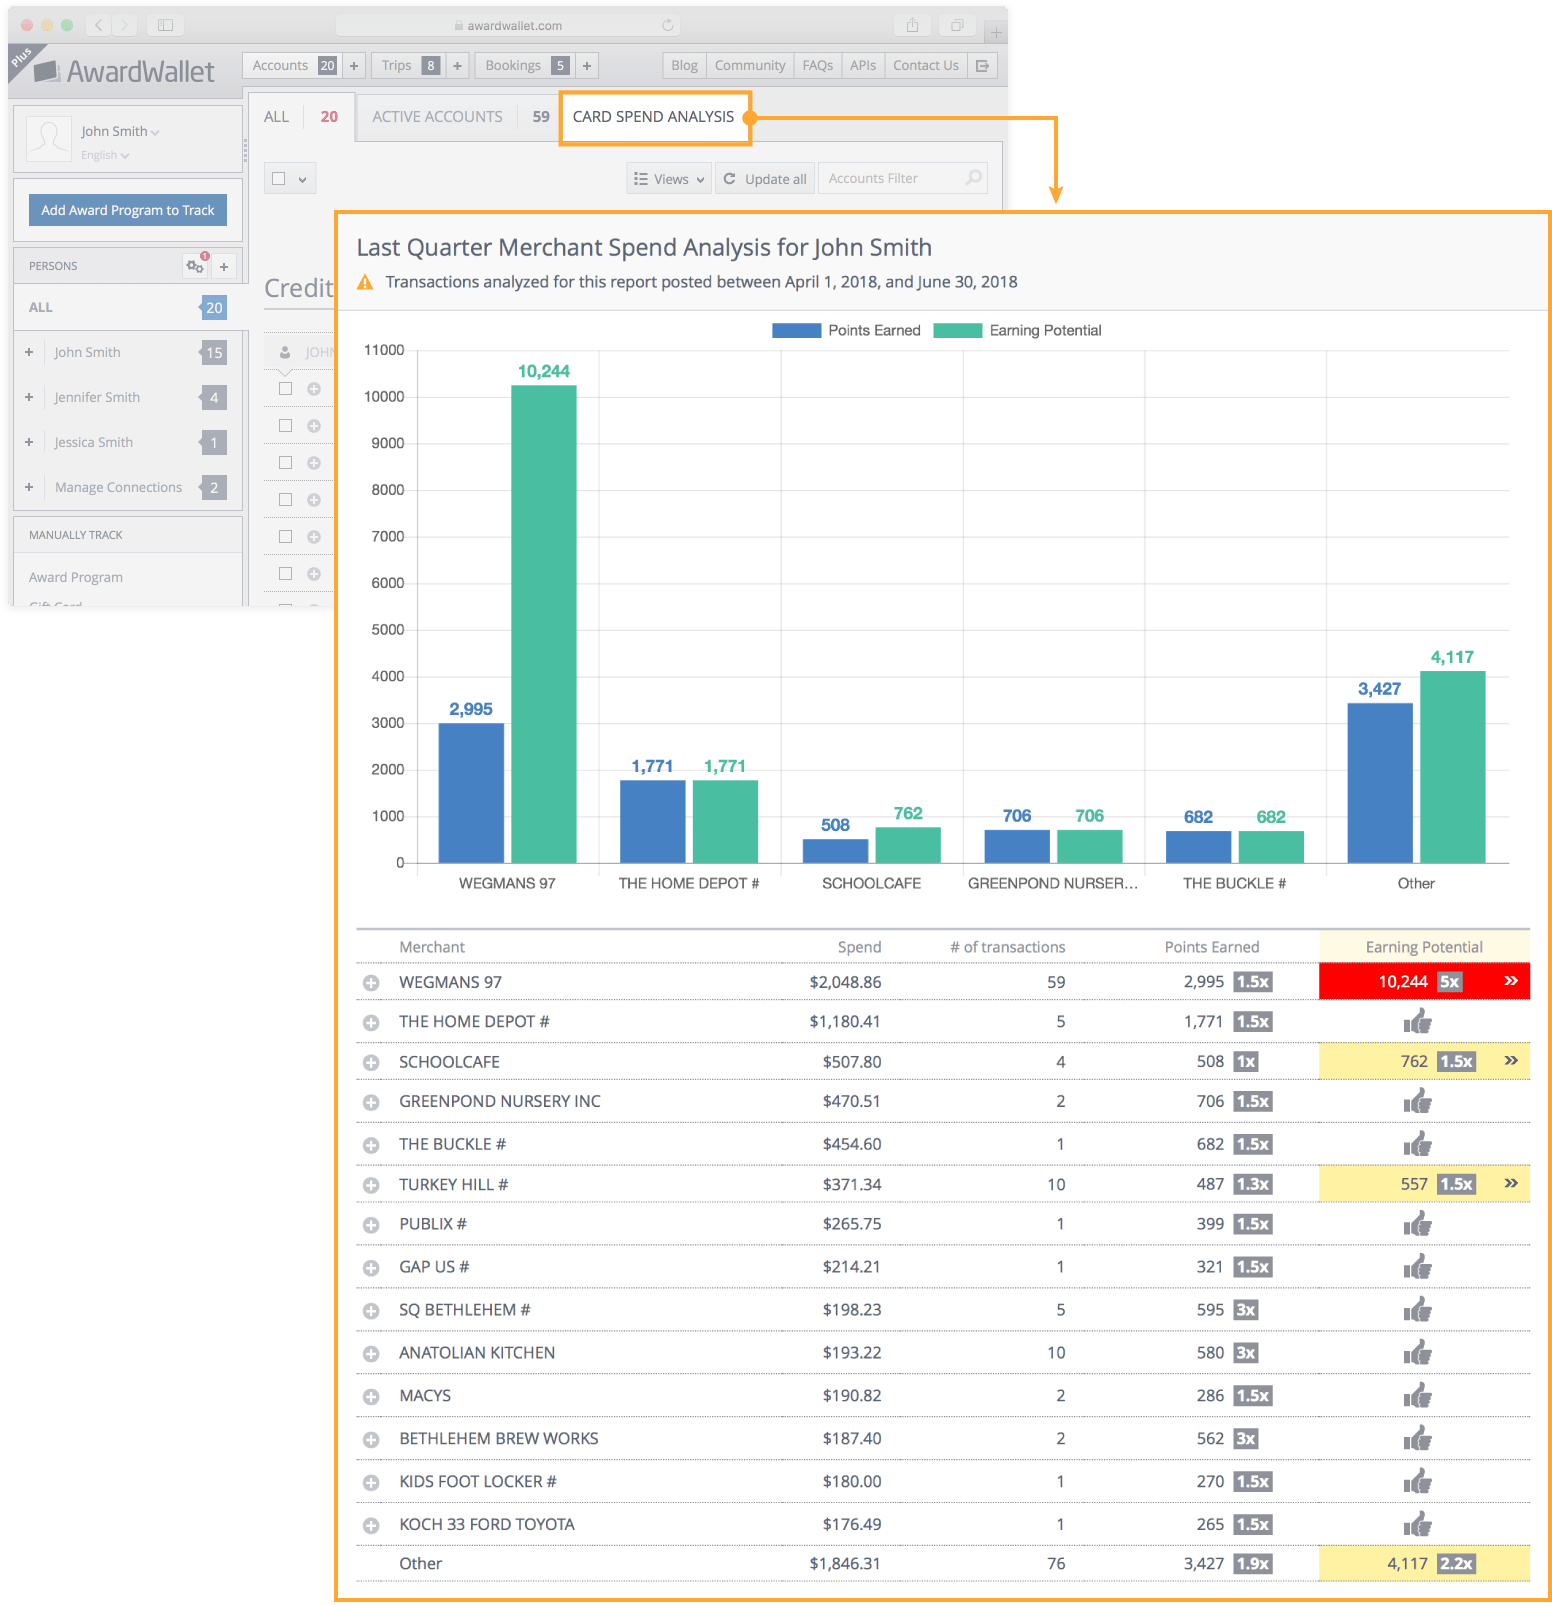This screenshot has width=1552, height=1606.
Task: Toggle Points Earned legend series
Action: pos(846,330)
